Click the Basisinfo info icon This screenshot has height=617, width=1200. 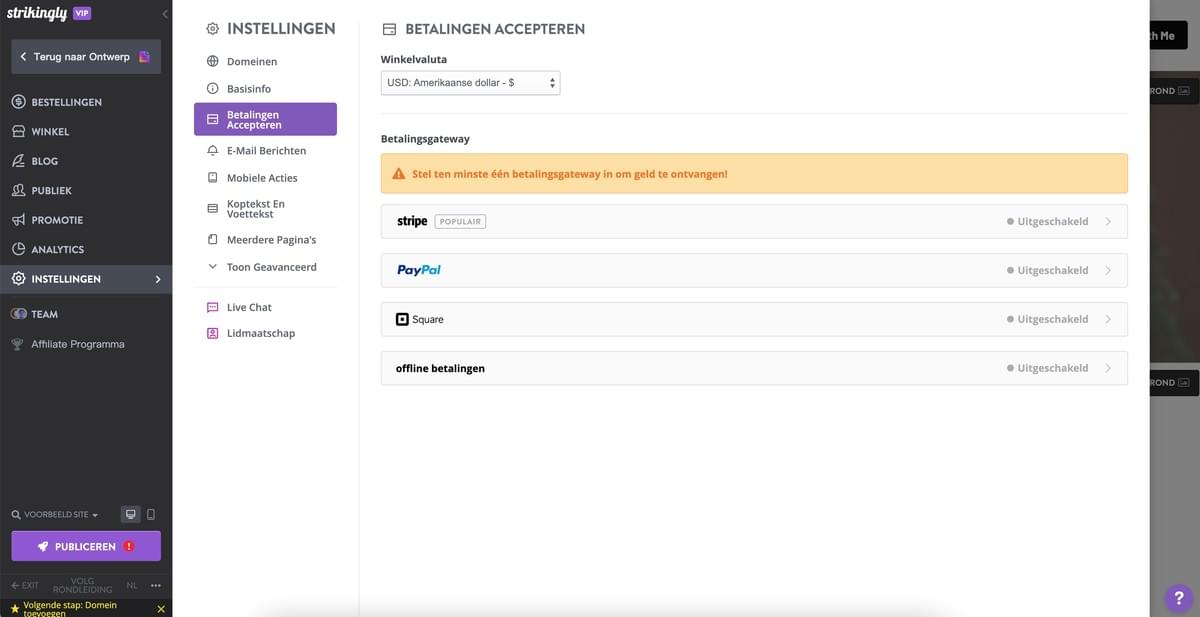[x=212, y=89]
